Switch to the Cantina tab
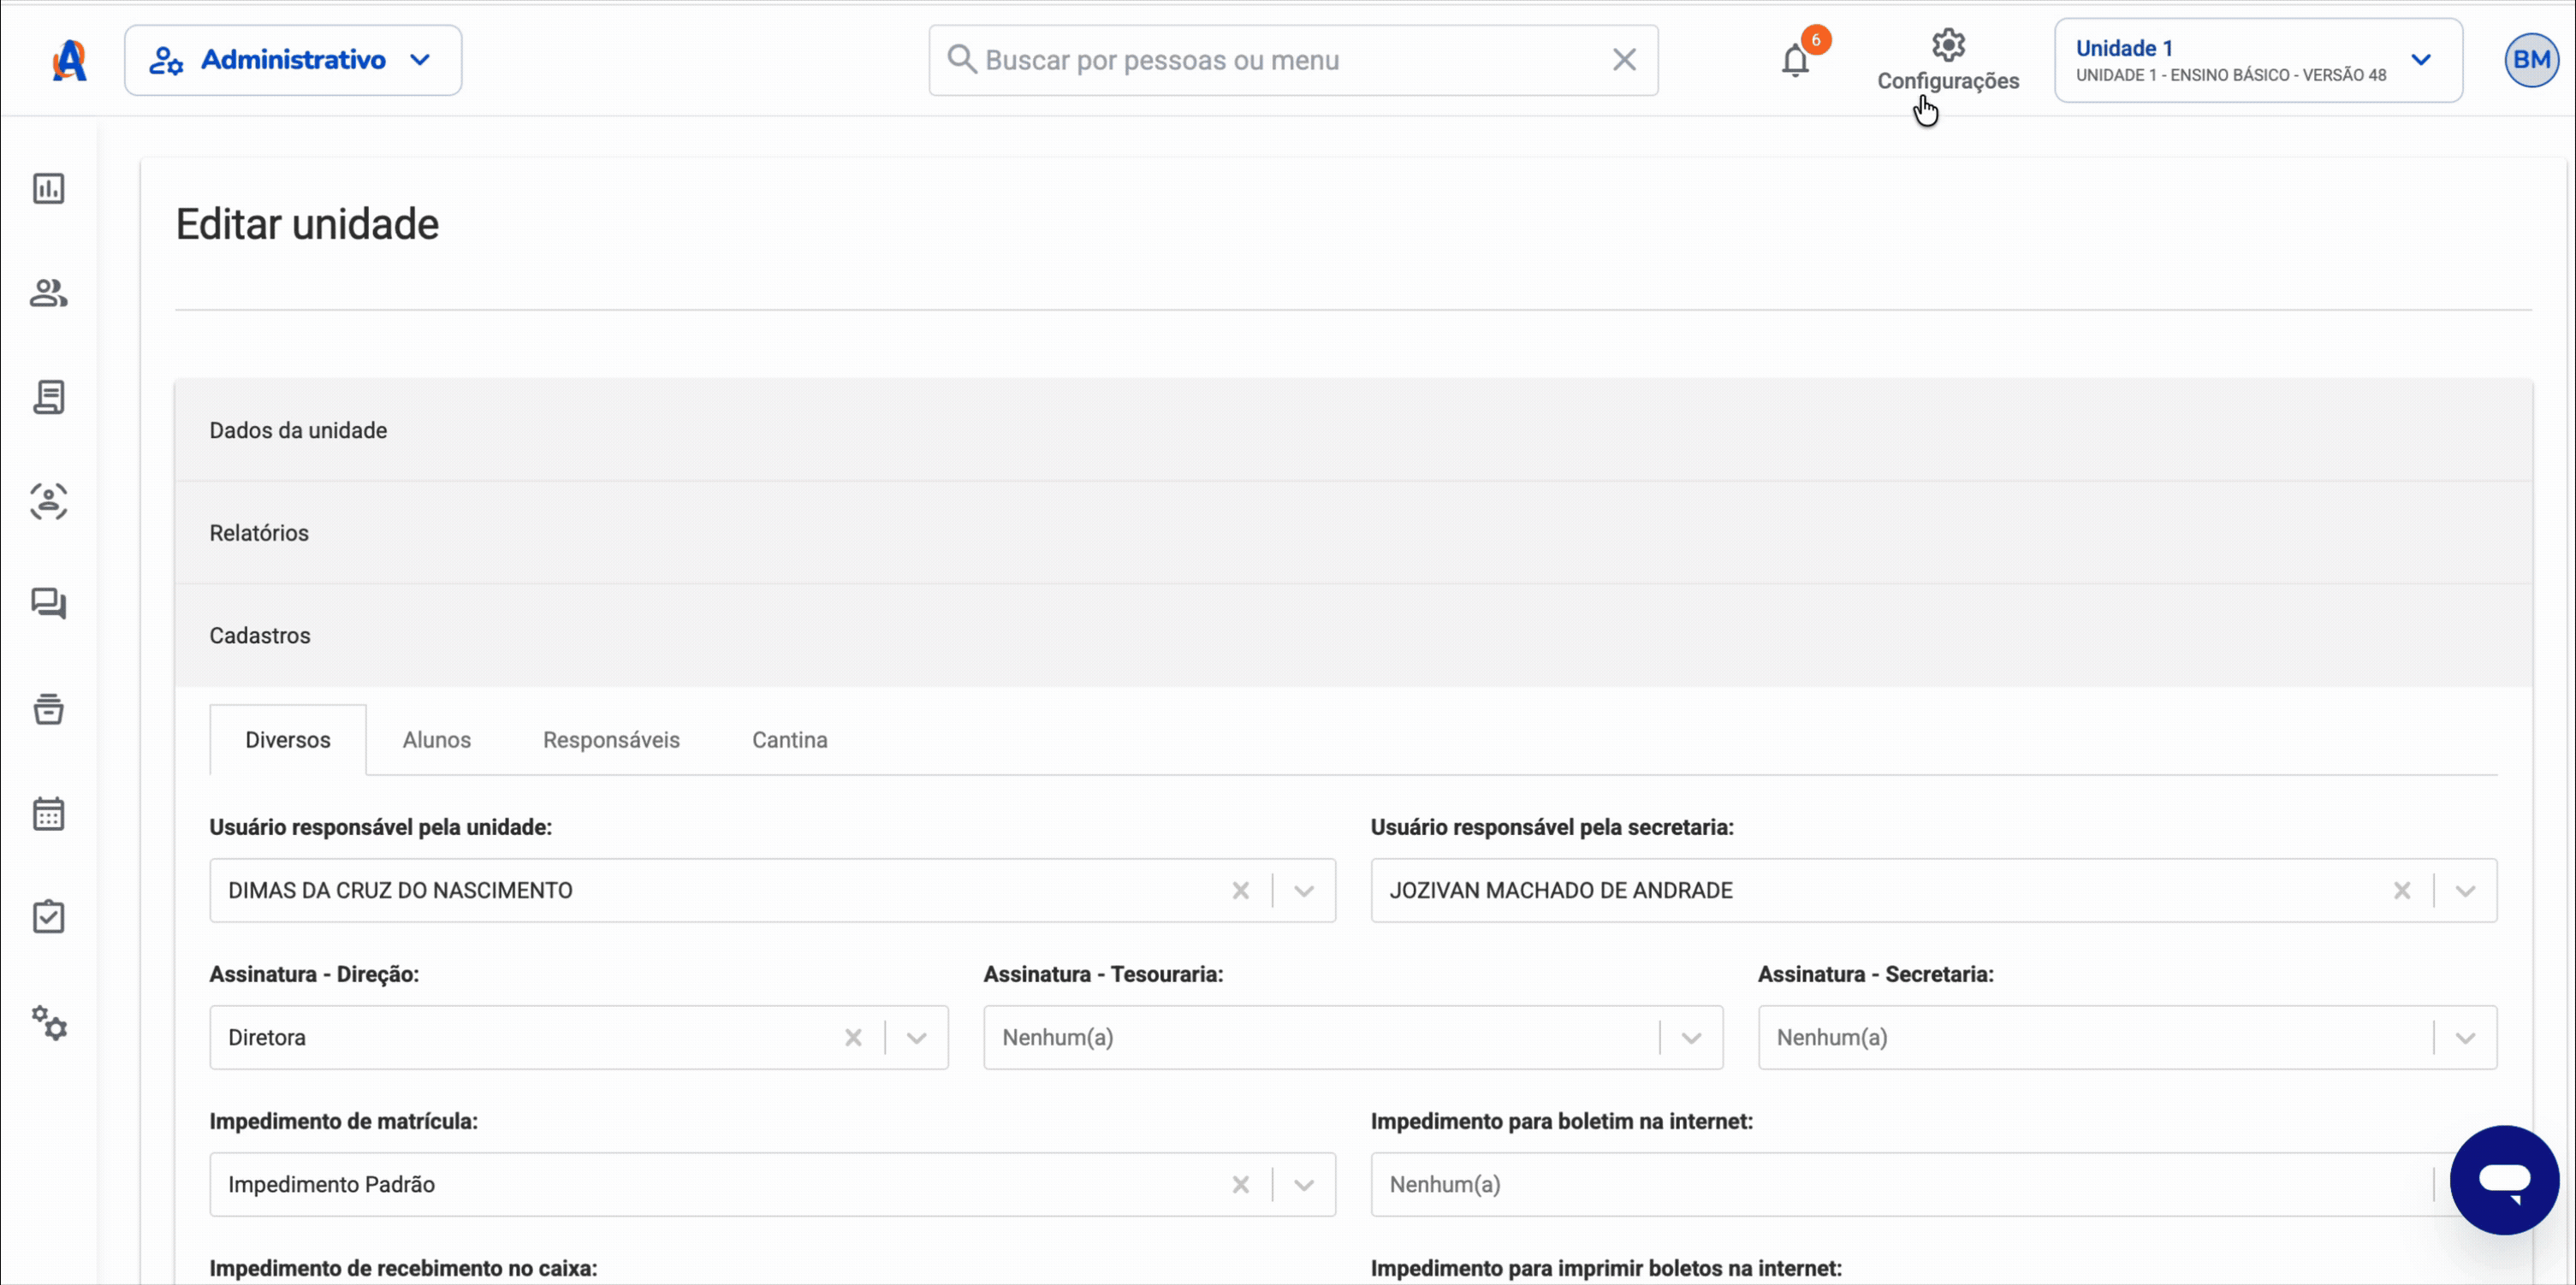The height and width of the screenshot is (1285, 2576). 790,740
